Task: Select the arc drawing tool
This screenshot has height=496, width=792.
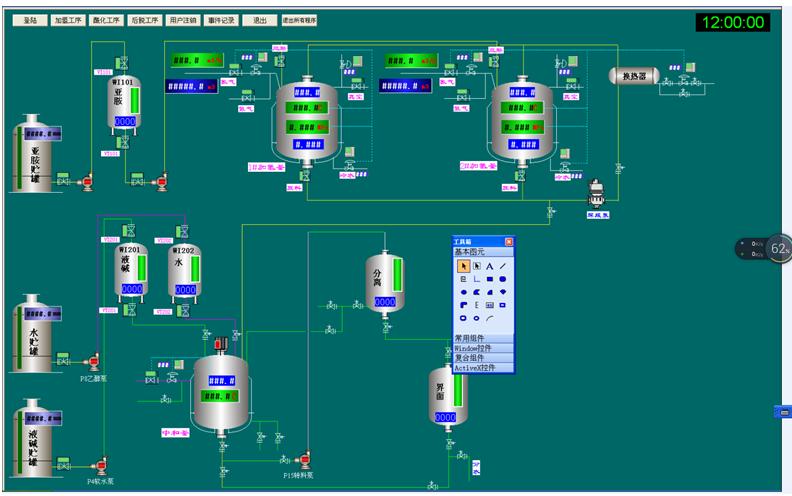Action: (x=489, y=318)
